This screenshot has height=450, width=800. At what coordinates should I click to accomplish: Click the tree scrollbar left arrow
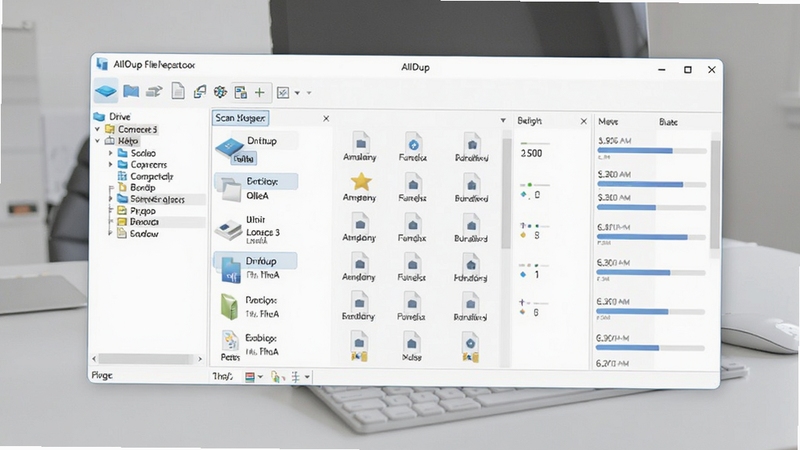click(94, 359)
